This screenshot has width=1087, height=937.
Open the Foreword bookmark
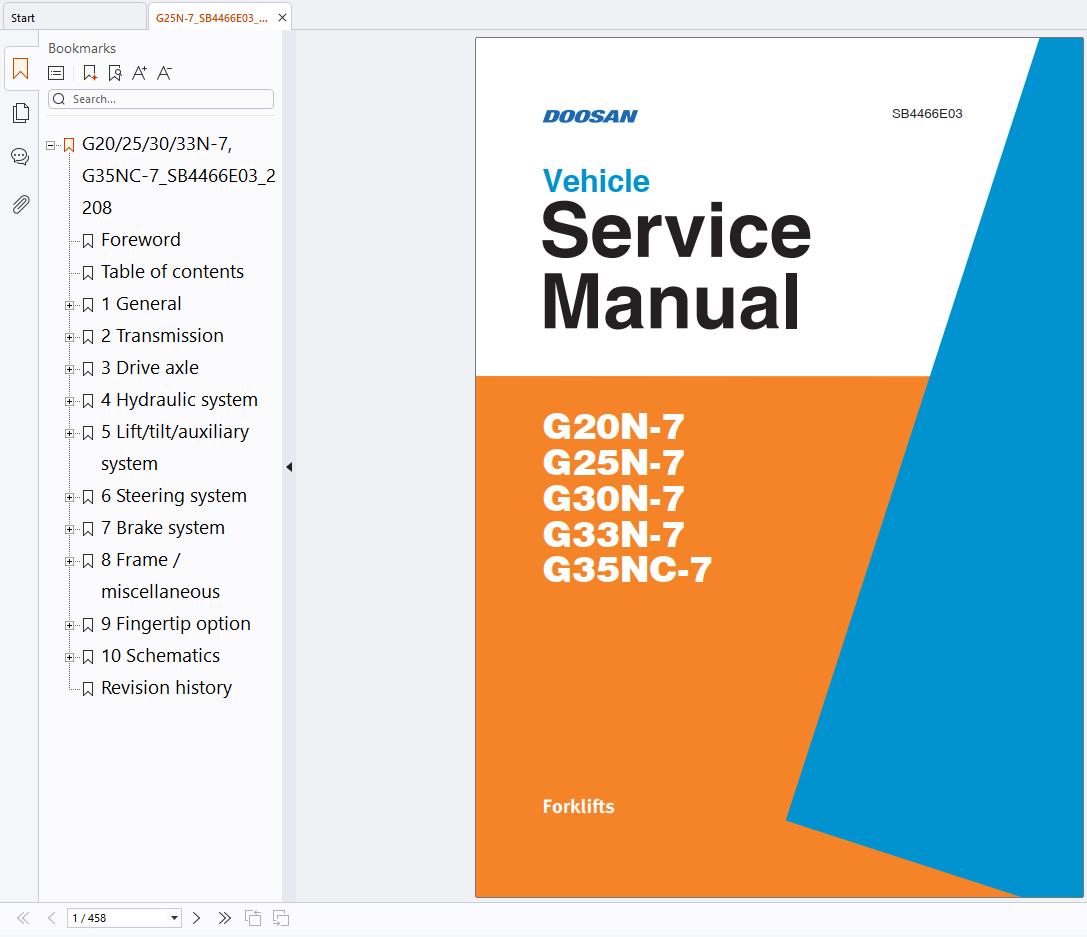[141, 240]
